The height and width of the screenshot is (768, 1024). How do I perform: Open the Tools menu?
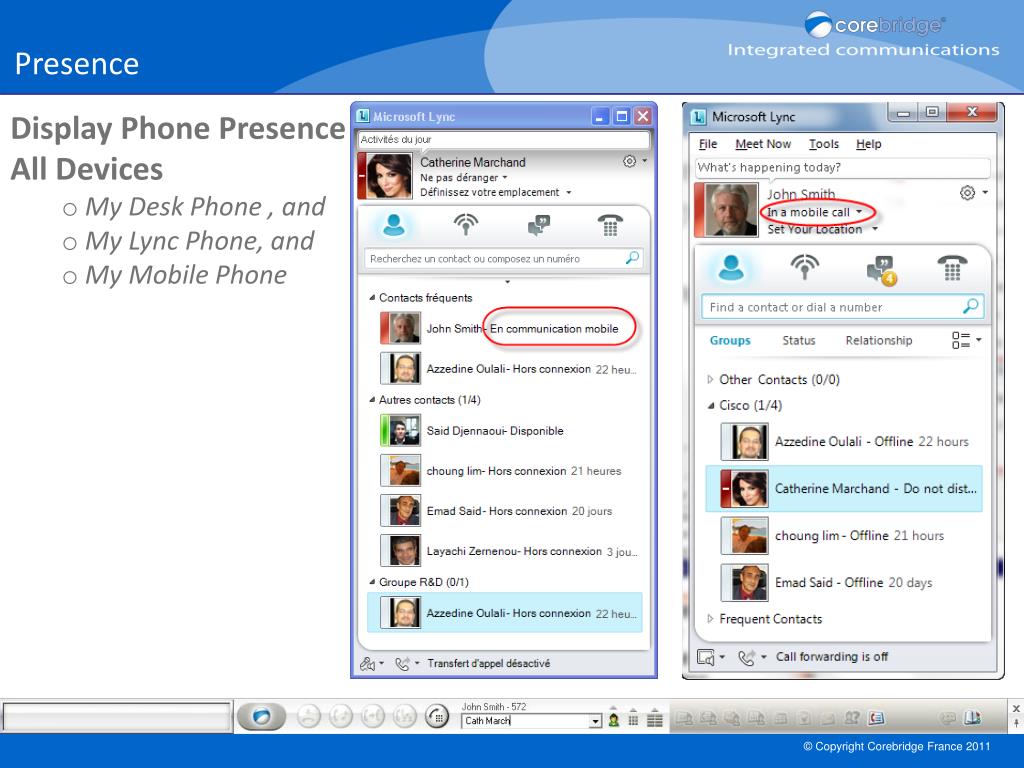pos(824,144)
